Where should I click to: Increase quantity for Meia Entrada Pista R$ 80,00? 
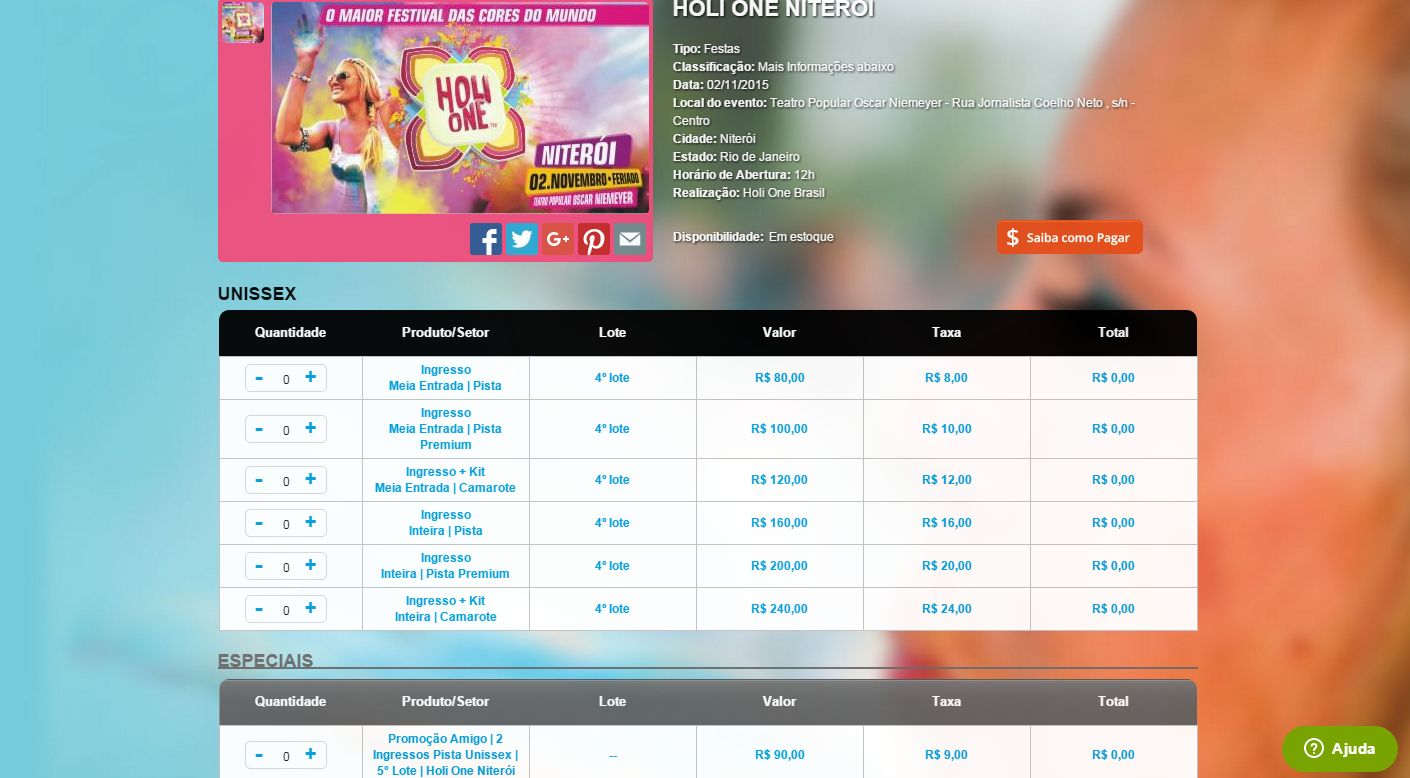pyautogui.click(x=310, y=377)
